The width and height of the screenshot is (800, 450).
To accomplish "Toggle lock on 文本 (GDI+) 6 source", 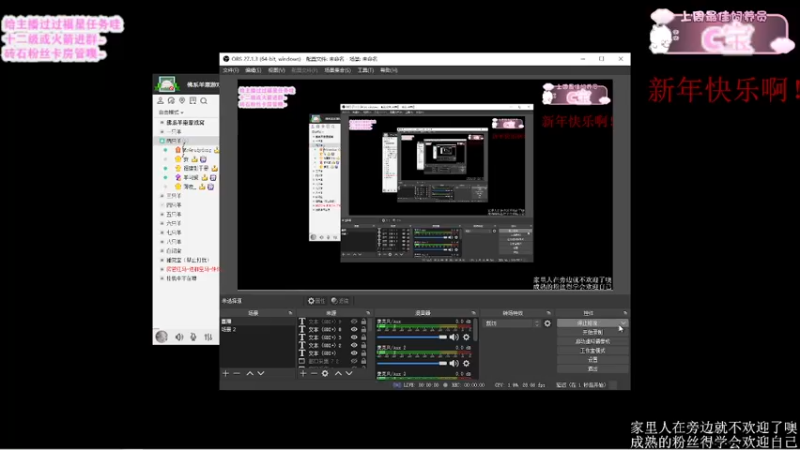I will tap(364, 330).
